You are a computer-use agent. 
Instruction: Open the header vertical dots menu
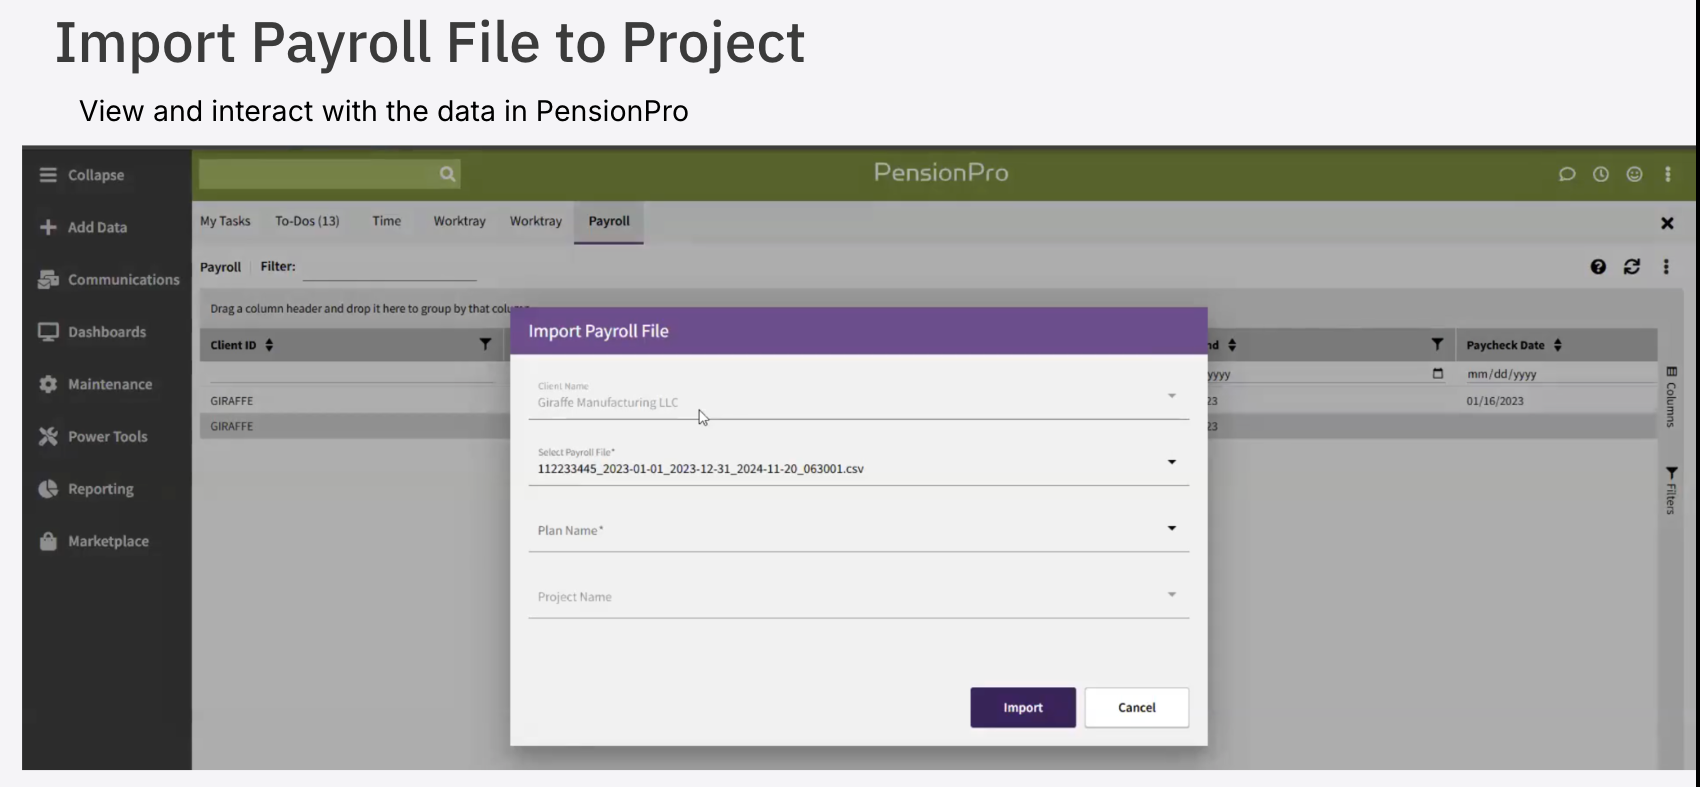pos(1668,174)
